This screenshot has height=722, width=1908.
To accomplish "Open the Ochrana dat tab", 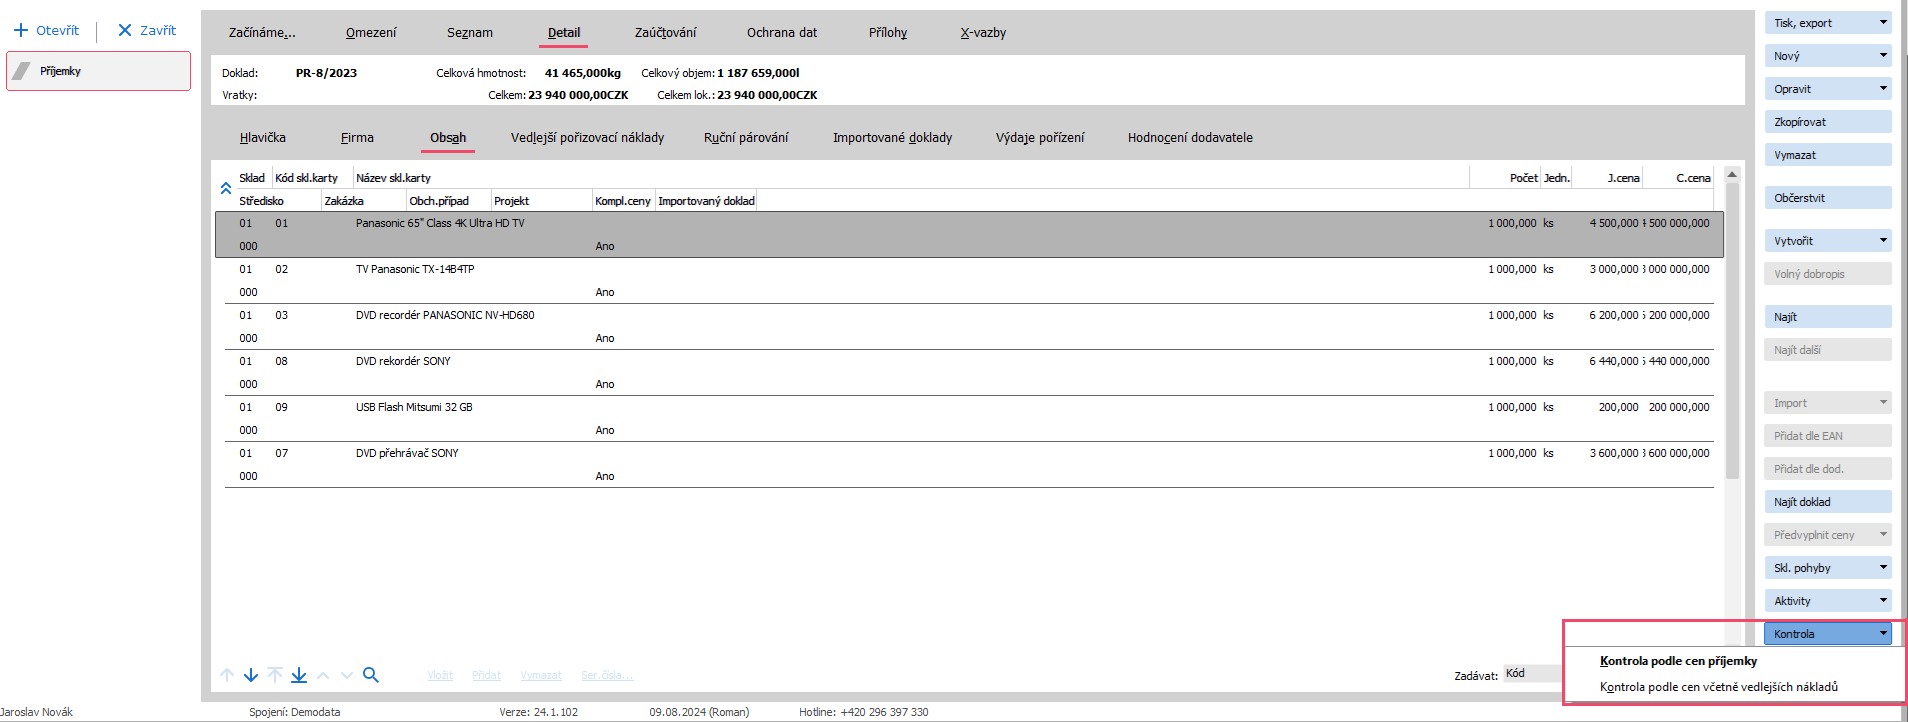I will [782, 33].
